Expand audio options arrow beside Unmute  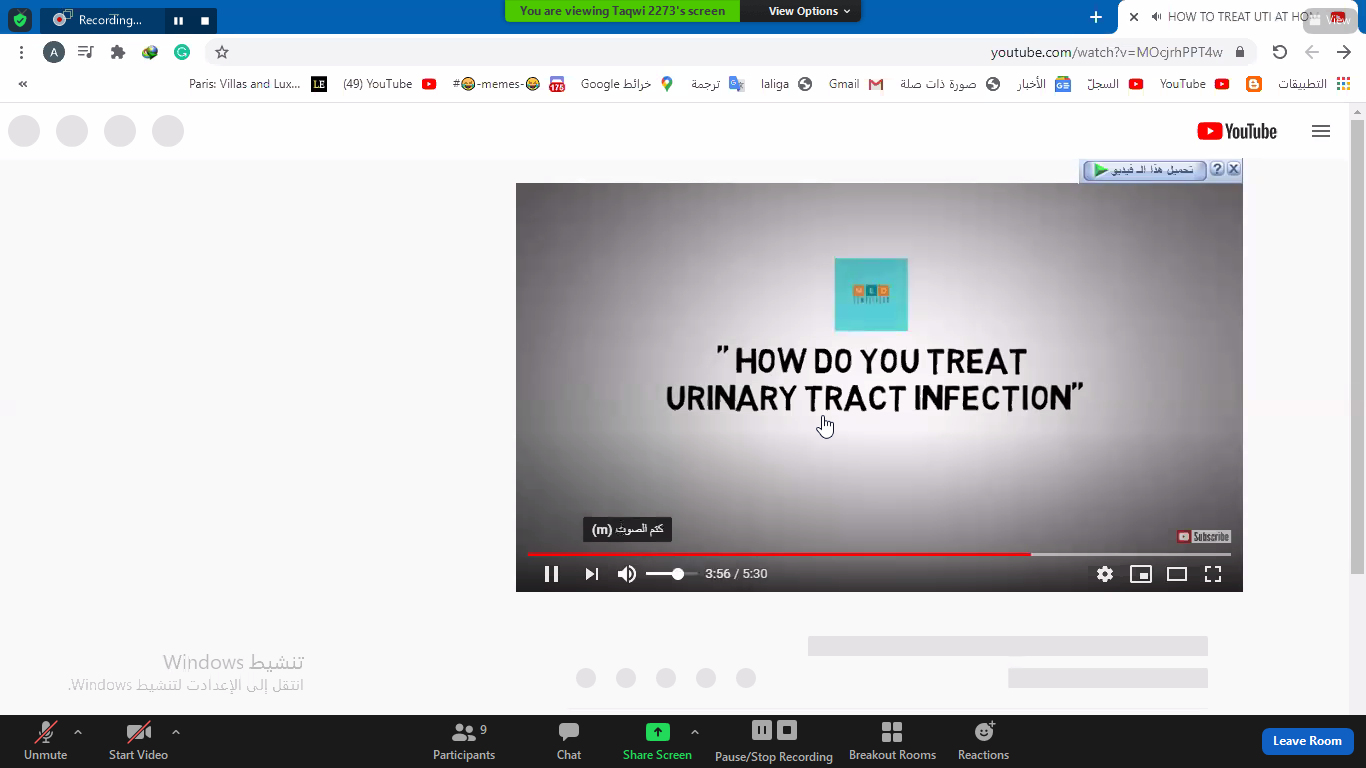[78, 732]
